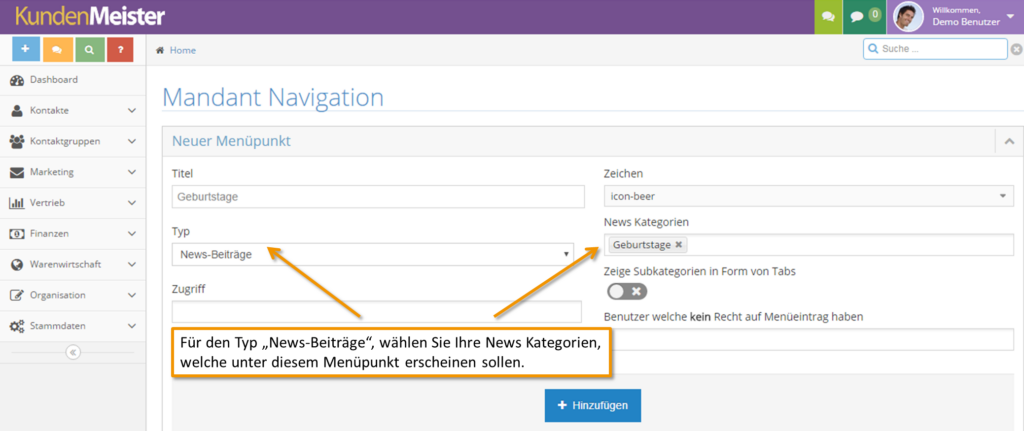The width and height of the screenshot is (1024, 431).
Task: Collapse the sidebar with the double-arrow button
Action: (73, 352)
